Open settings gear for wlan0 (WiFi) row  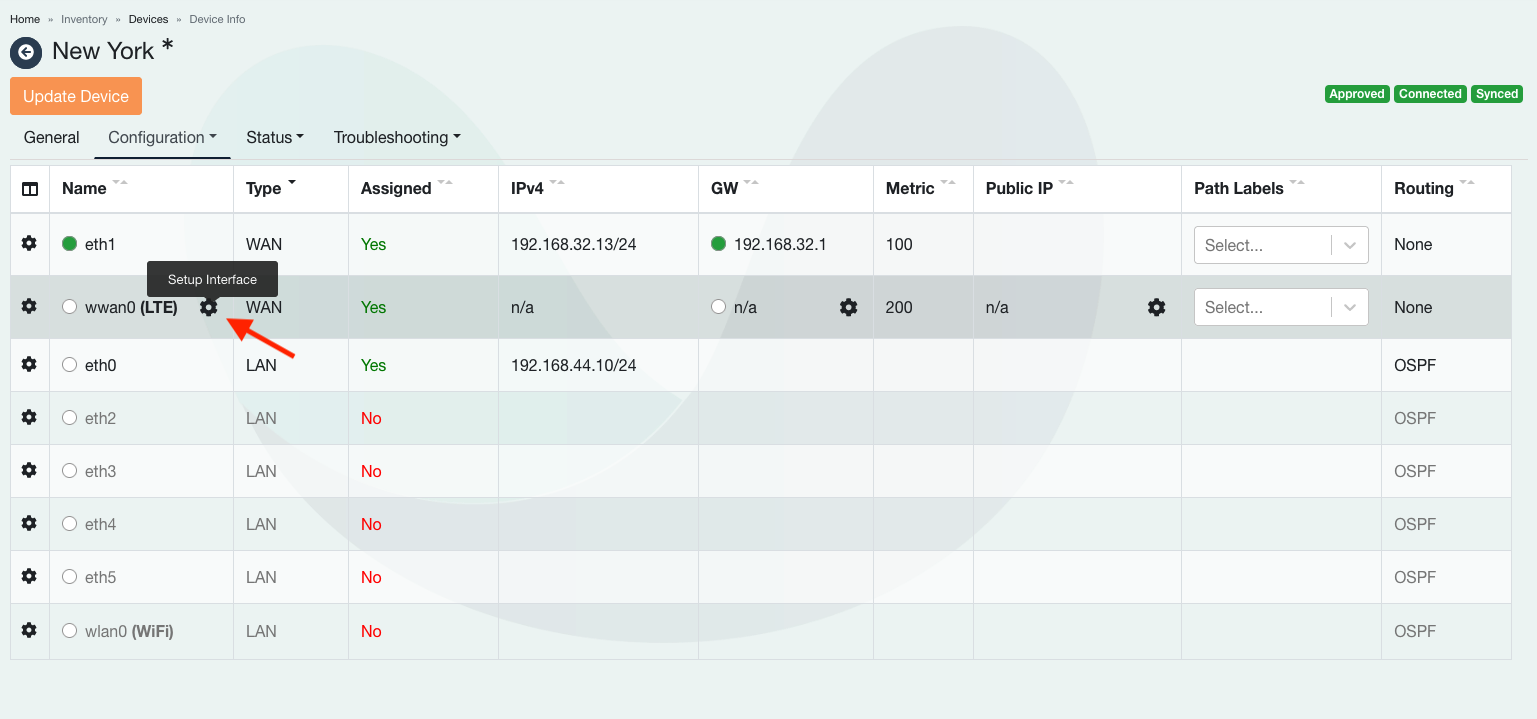(x=30, y=631)
